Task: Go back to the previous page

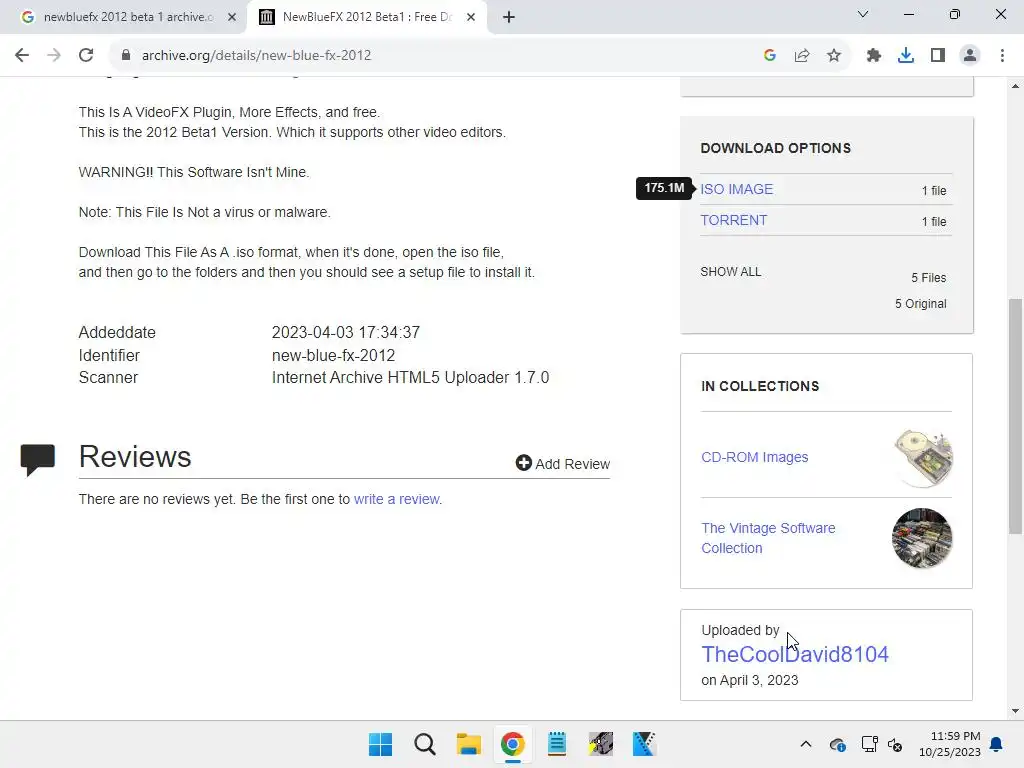Action: point(22,56)
